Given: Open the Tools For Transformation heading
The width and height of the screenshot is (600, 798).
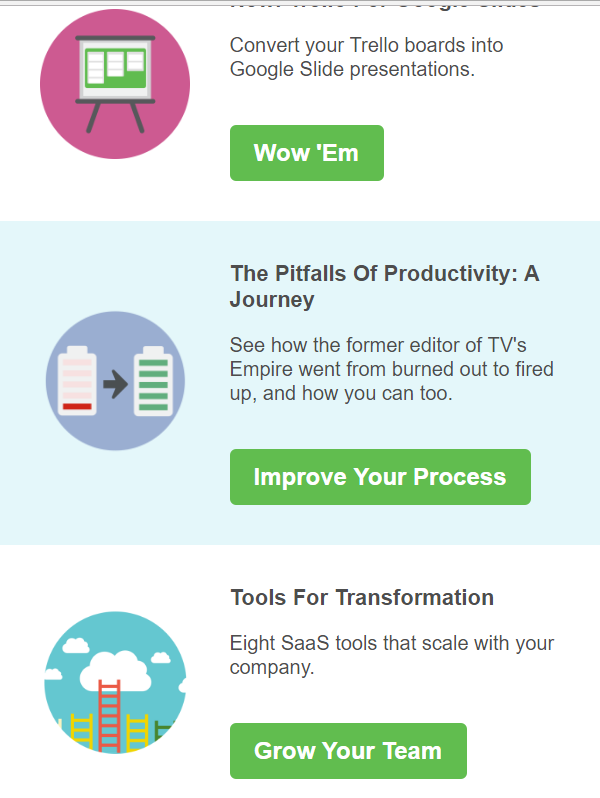Looking at the screenshot, I should click(362, 598).
